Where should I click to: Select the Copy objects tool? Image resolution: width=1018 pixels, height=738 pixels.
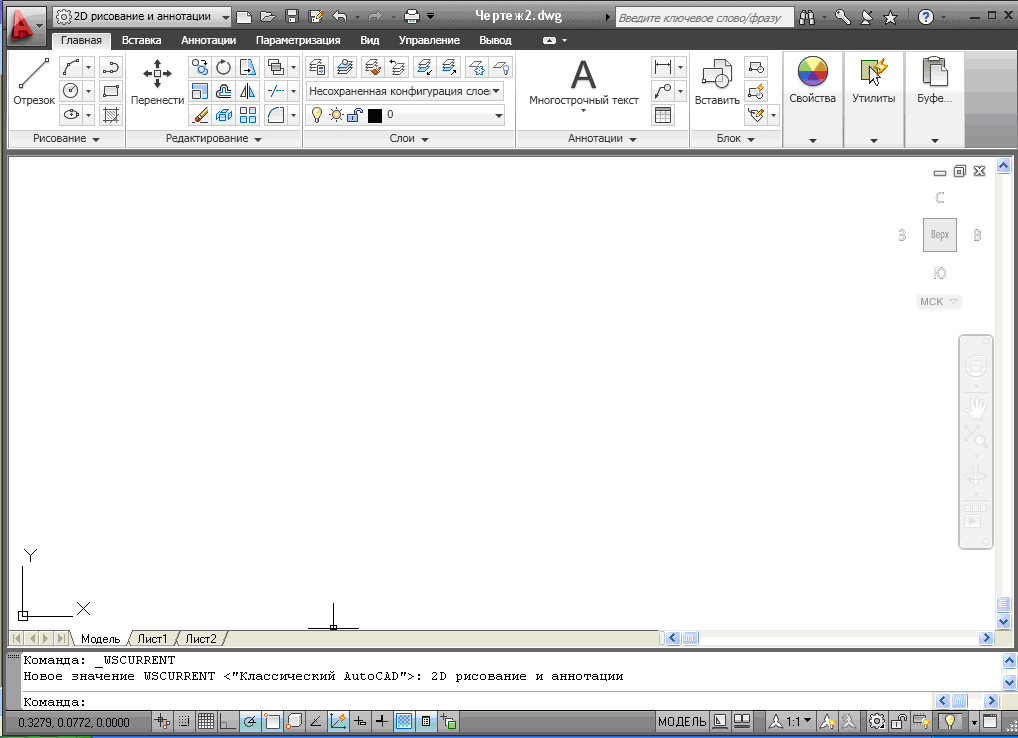pos(200,67)
